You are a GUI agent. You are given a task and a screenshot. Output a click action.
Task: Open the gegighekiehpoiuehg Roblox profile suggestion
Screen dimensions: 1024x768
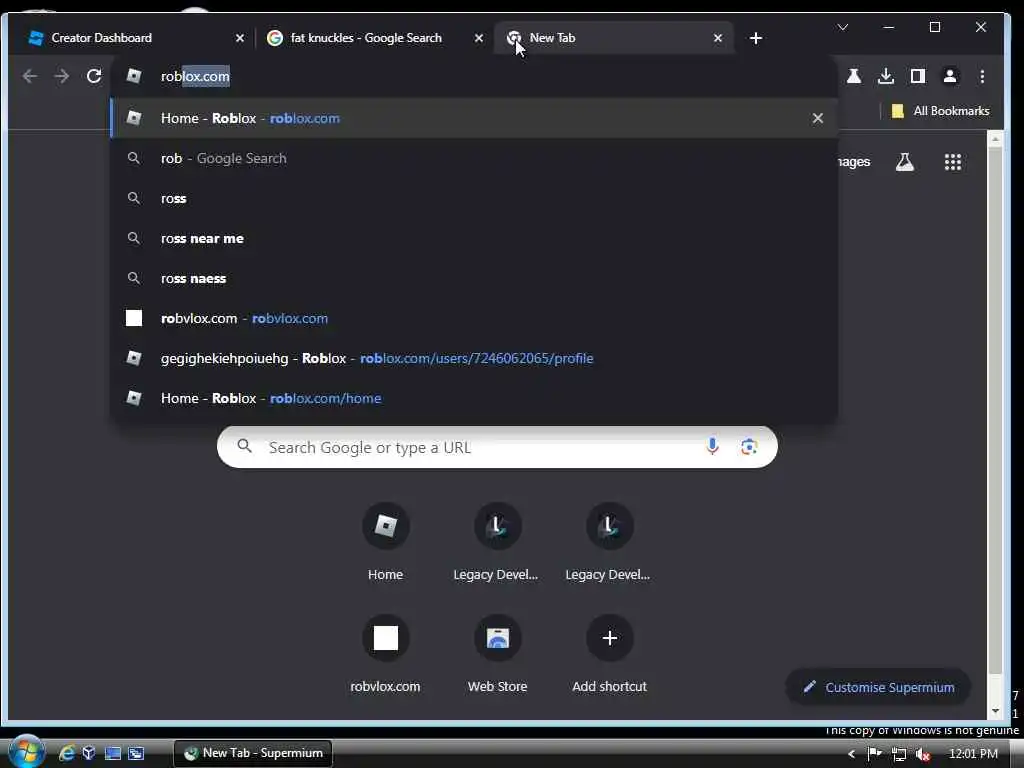(474, 358)
